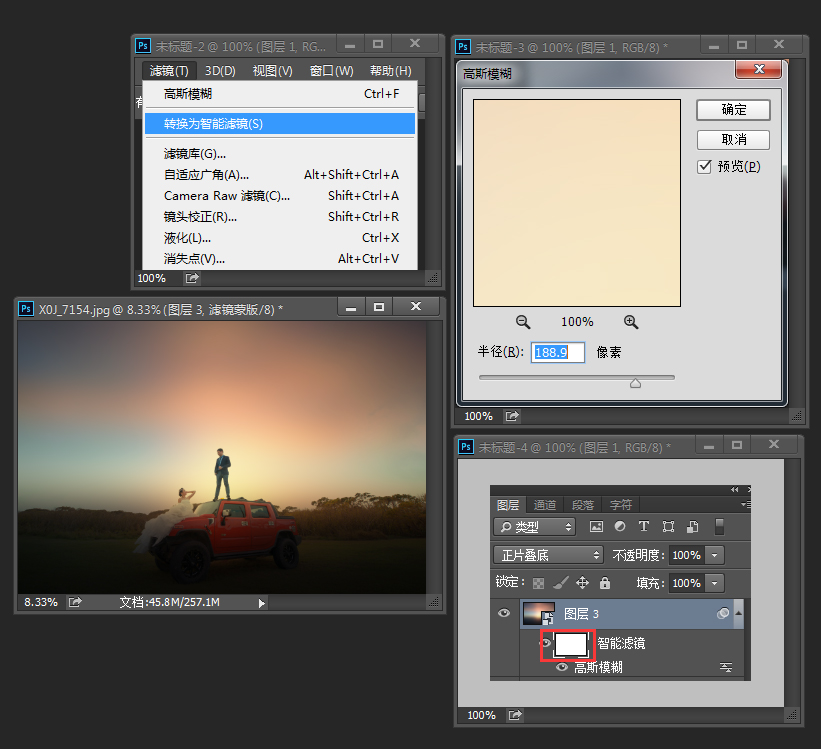
Task: Switch to the 图层 tab
Action: tap(508, 504)
